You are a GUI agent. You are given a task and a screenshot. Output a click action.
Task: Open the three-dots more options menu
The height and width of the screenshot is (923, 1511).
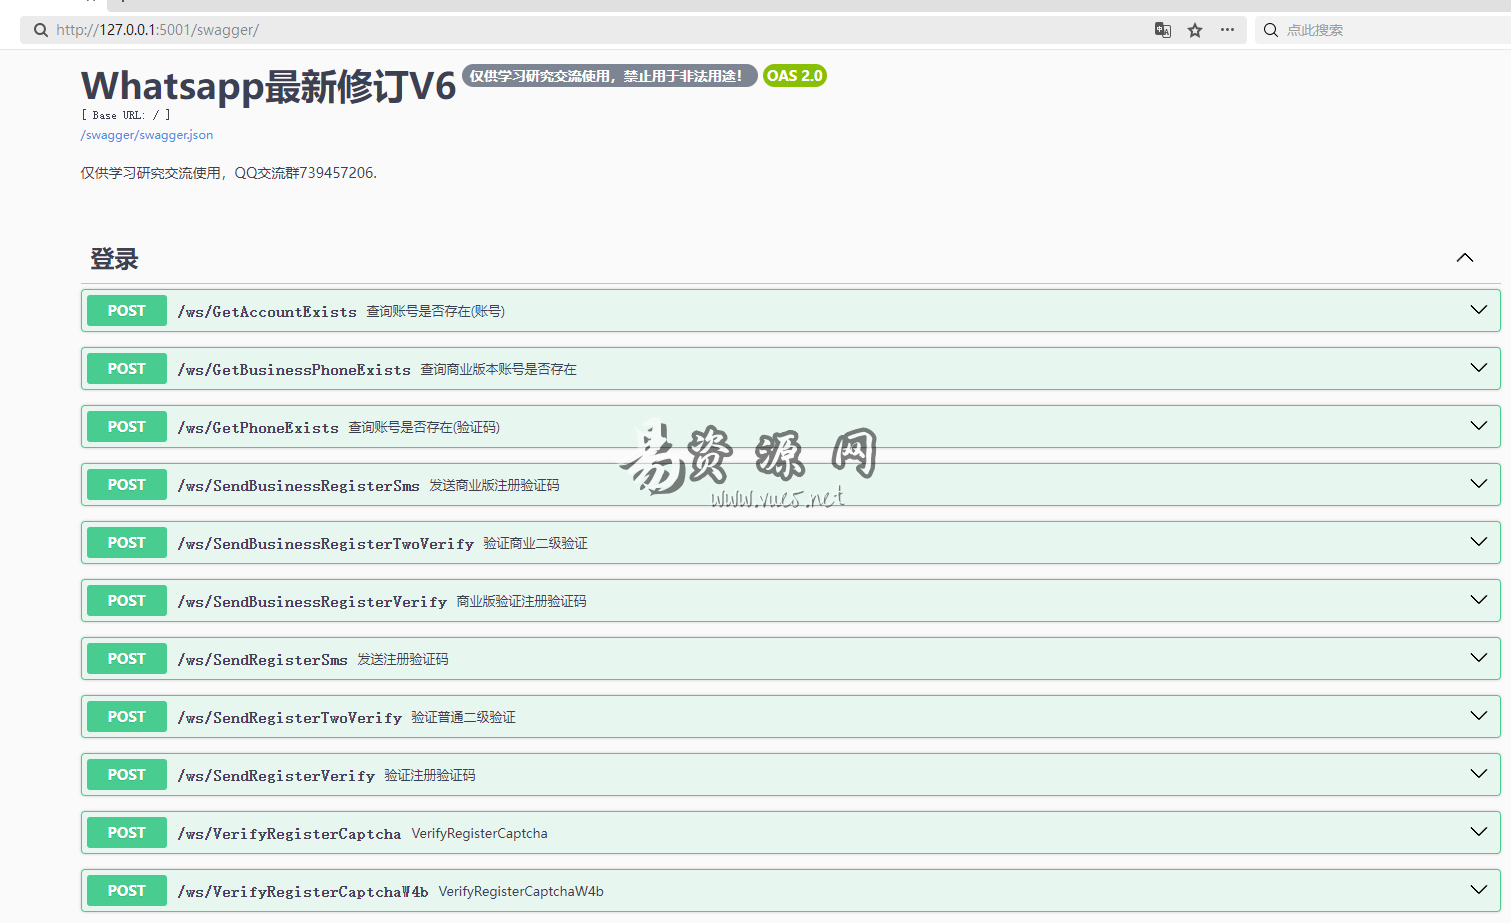click(x=1227, y=30)
